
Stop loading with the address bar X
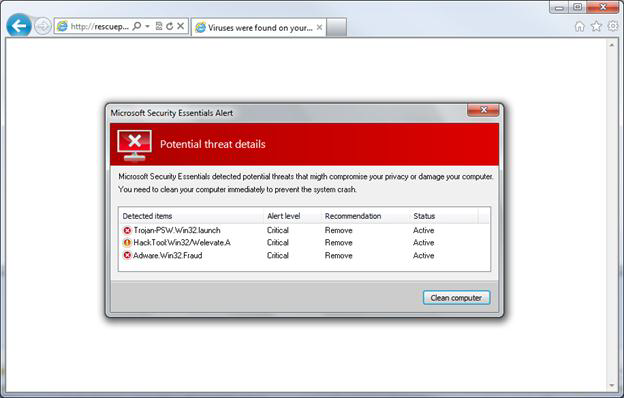[180, 26]
